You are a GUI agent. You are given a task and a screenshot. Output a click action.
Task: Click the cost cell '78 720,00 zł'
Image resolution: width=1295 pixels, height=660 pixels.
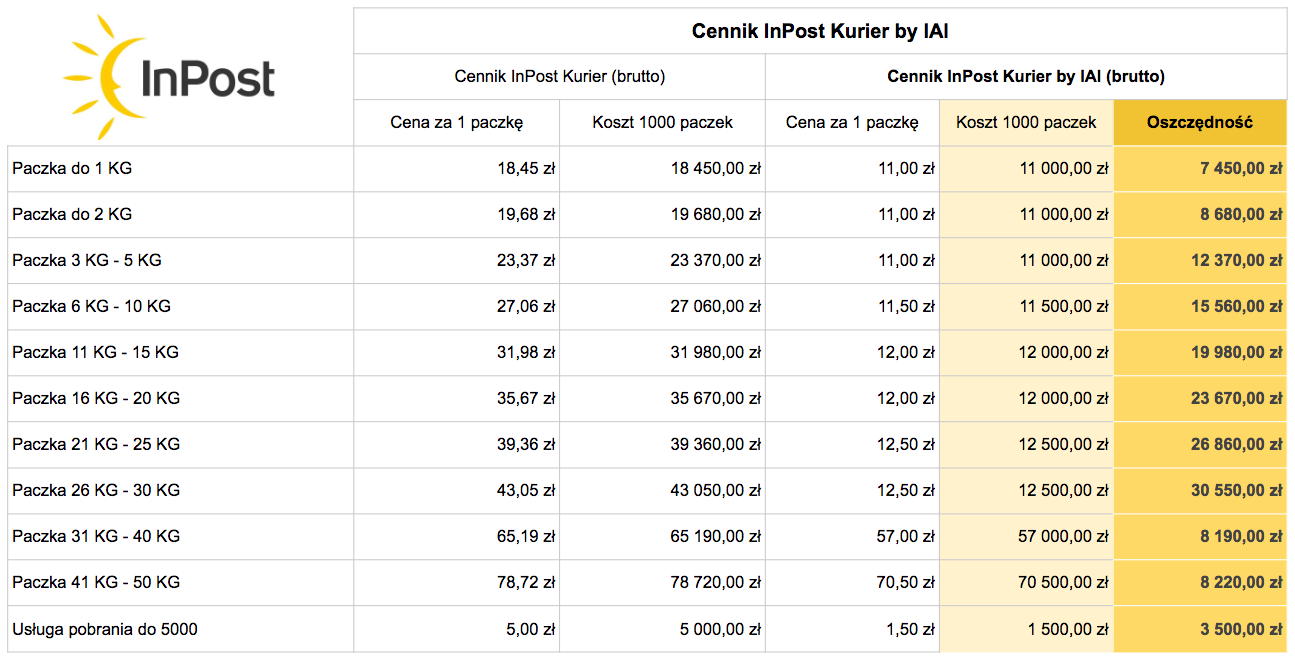point(663,583)
